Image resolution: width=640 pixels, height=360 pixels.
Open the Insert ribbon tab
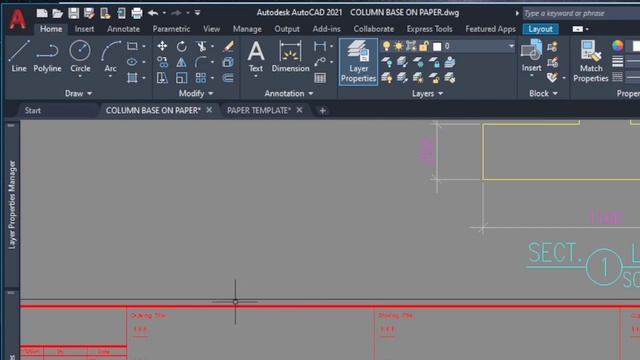pos(84,29)
